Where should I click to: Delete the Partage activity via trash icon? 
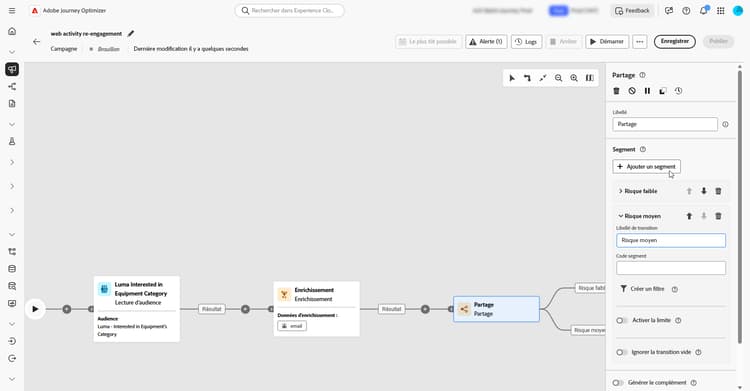point(617,91)
